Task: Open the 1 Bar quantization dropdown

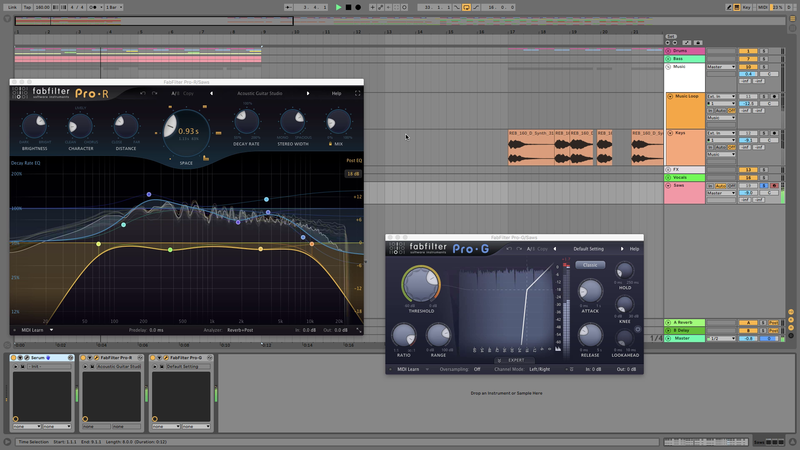Action: (114, 7)
